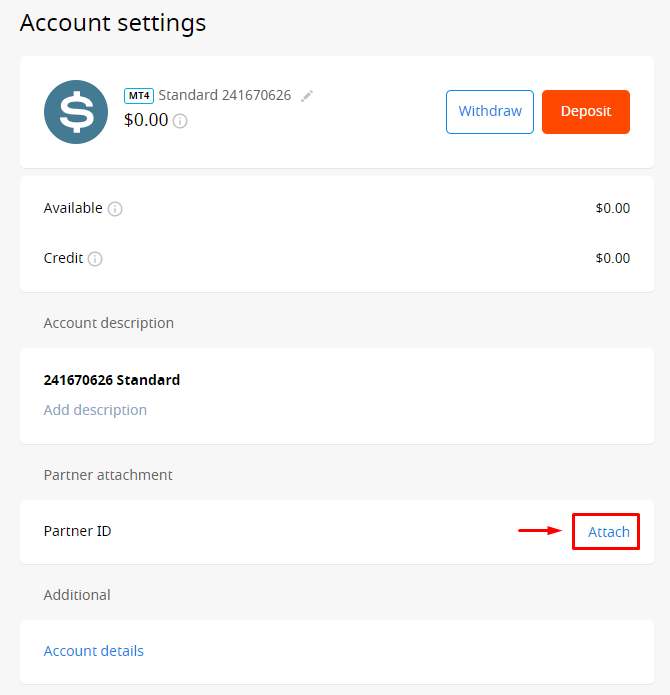Select the account name Standard 241670626
Image resolution: width=670 pixels, height=695 pixels.
point(224,96)
